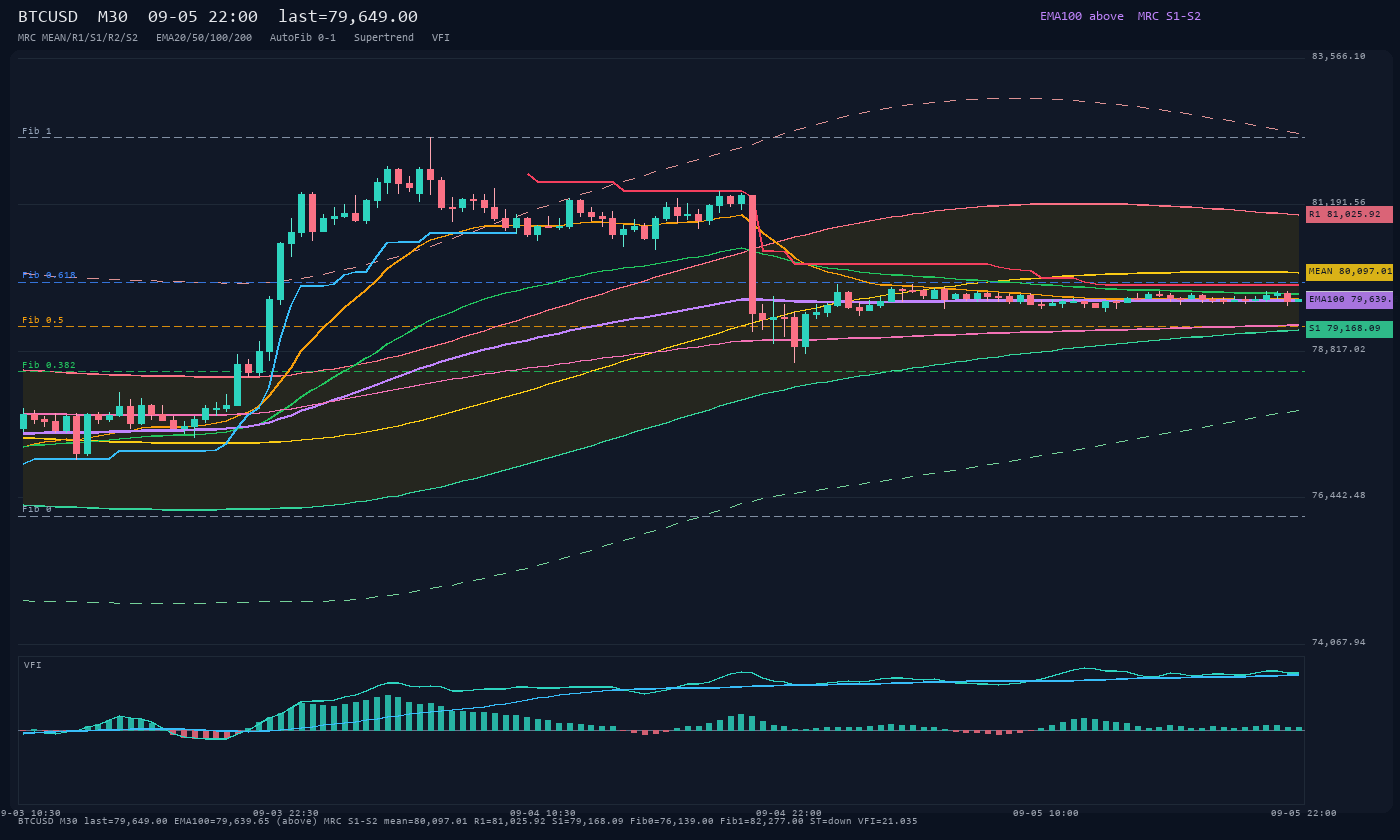The width and height of the screenshot is (1400, 840).
Task: Click the 09-05 22:00 timestamp in the chart title
Action: 203,16
